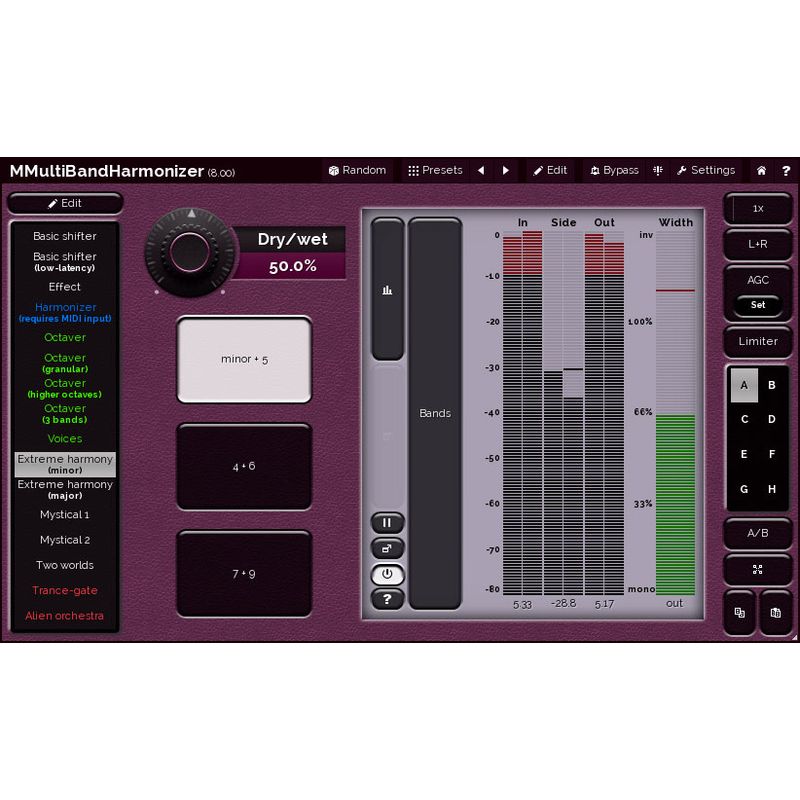Select preset slot A
The width and height of the screenshot is (800, 800).
pos(744,385)
